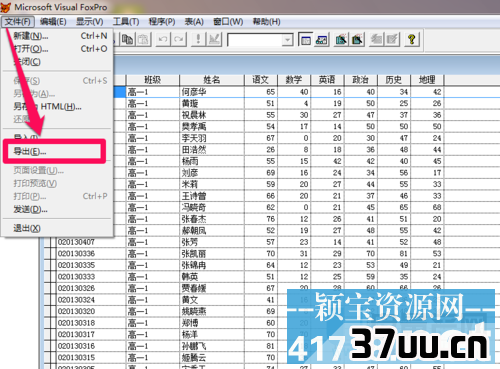Viewport: 500px width, 369px height.
Task: Select the student ID cell 020130335
Action: pyautogui.click(x=91, y=265)
